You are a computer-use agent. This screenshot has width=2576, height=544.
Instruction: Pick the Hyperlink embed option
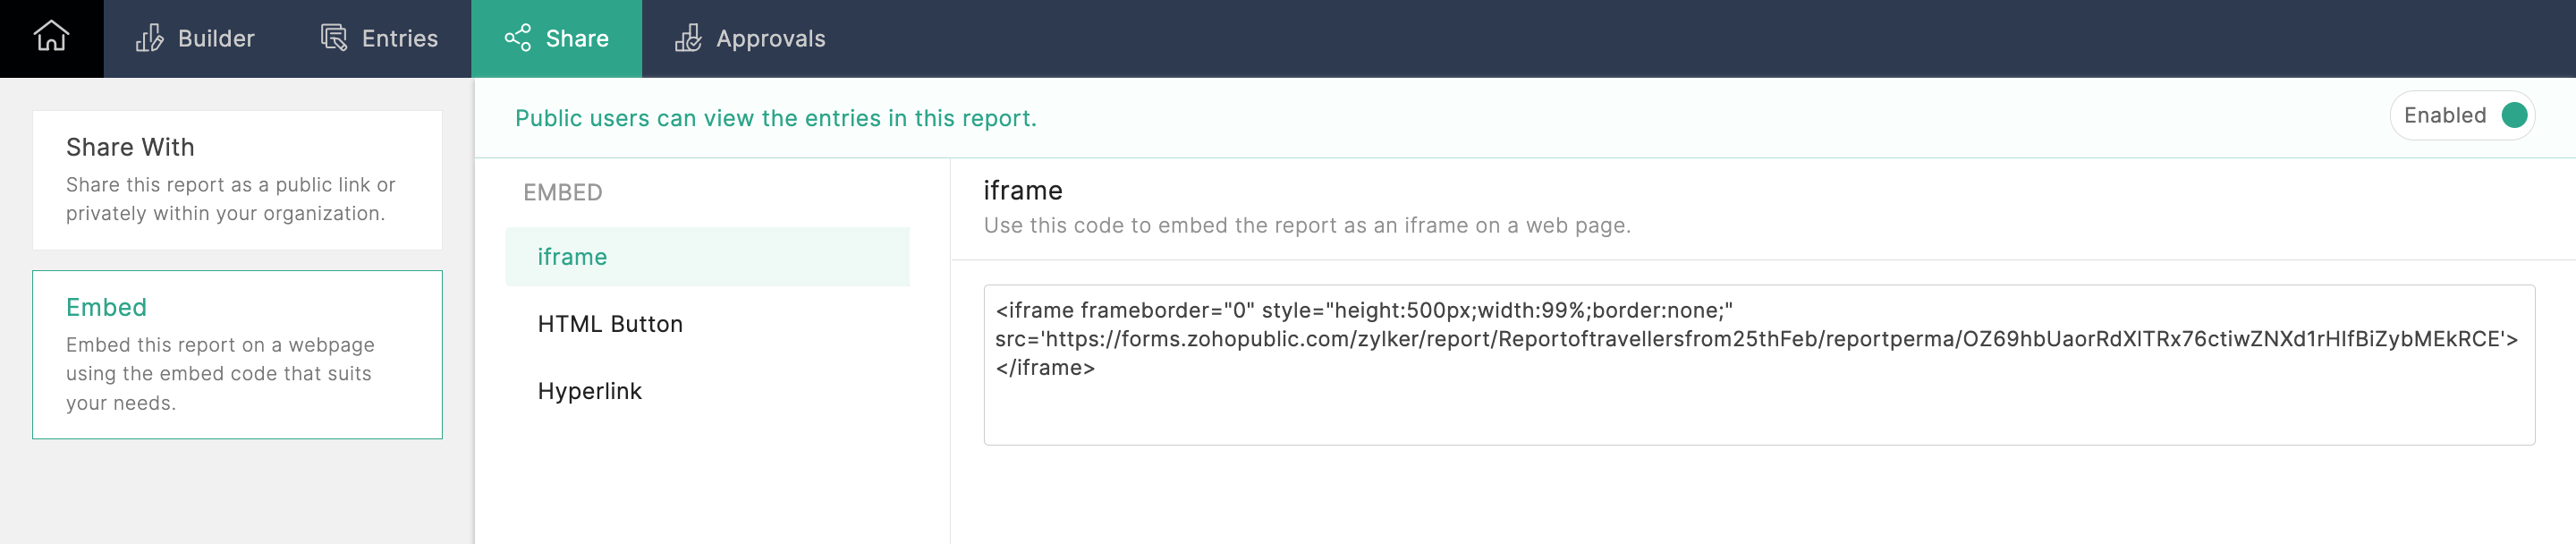coord(590,391)
